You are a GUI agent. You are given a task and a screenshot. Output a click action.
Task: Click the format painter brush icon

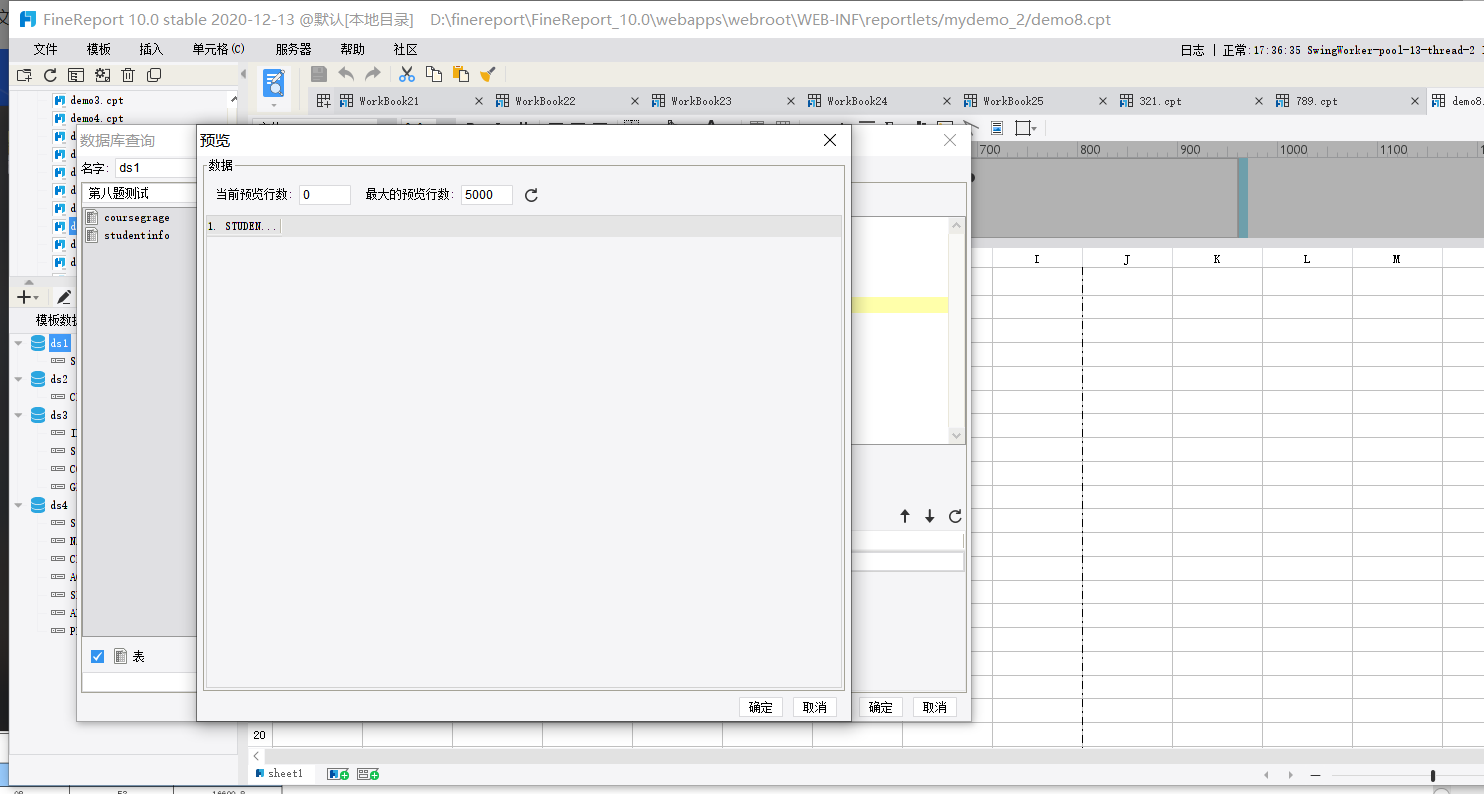coord(488,74)
